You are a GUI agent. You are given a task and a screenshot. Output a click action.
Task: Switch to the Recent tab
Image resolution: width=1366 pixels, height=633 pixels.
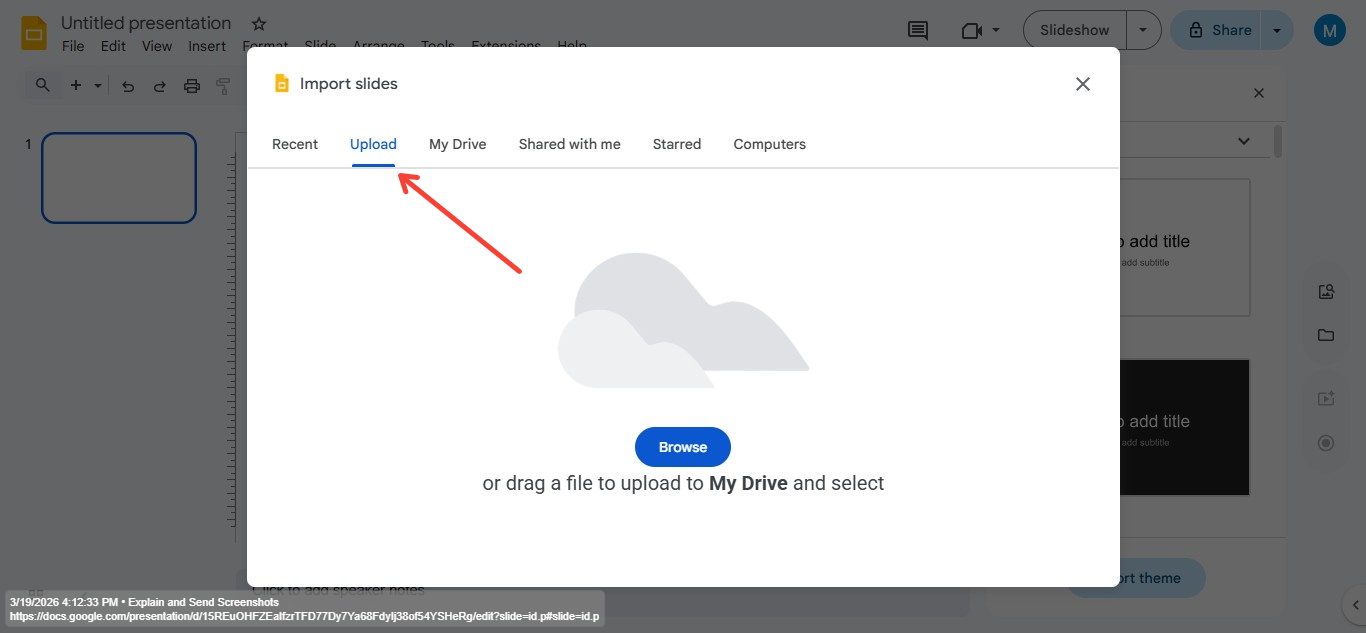(295, 144)
